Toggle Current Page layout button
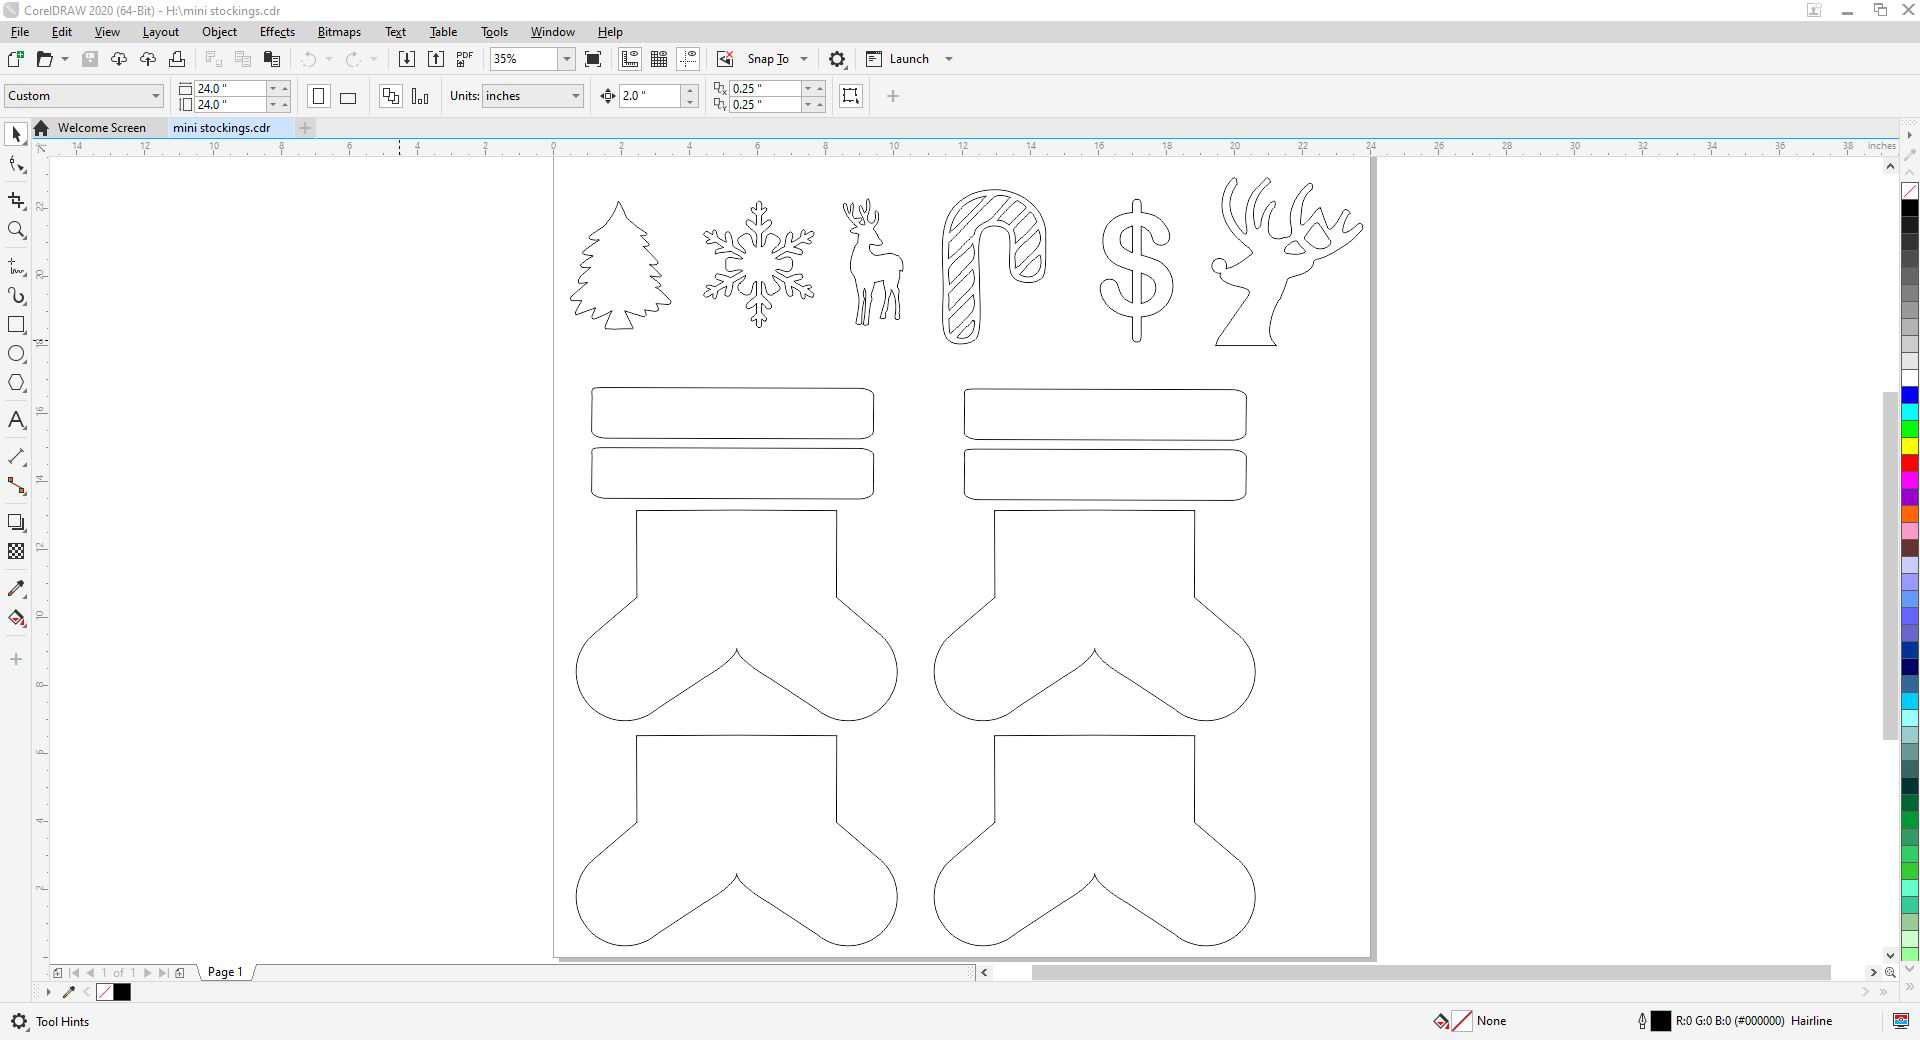 tap(420, 96)
